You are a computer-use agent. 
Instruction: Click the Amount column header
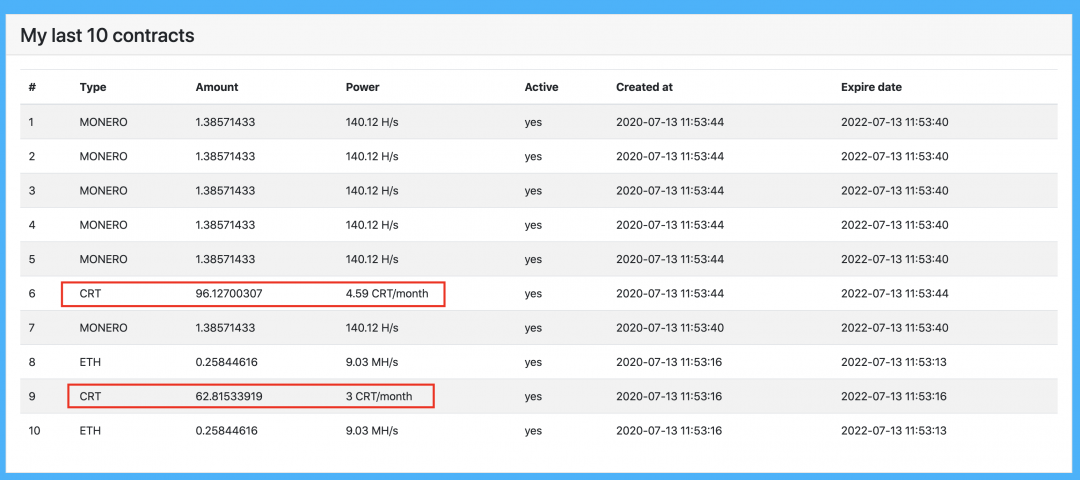click(x=217, y=87)
